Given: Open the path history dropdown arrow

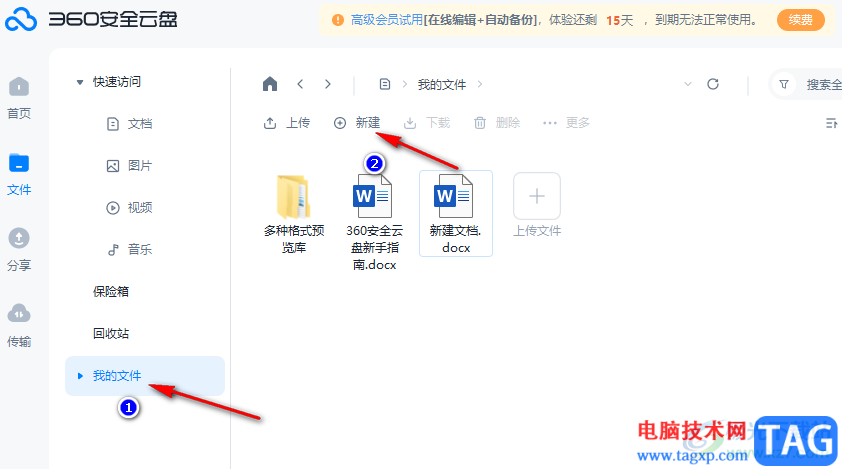Looking at the screenshot, I should [688, 84].
